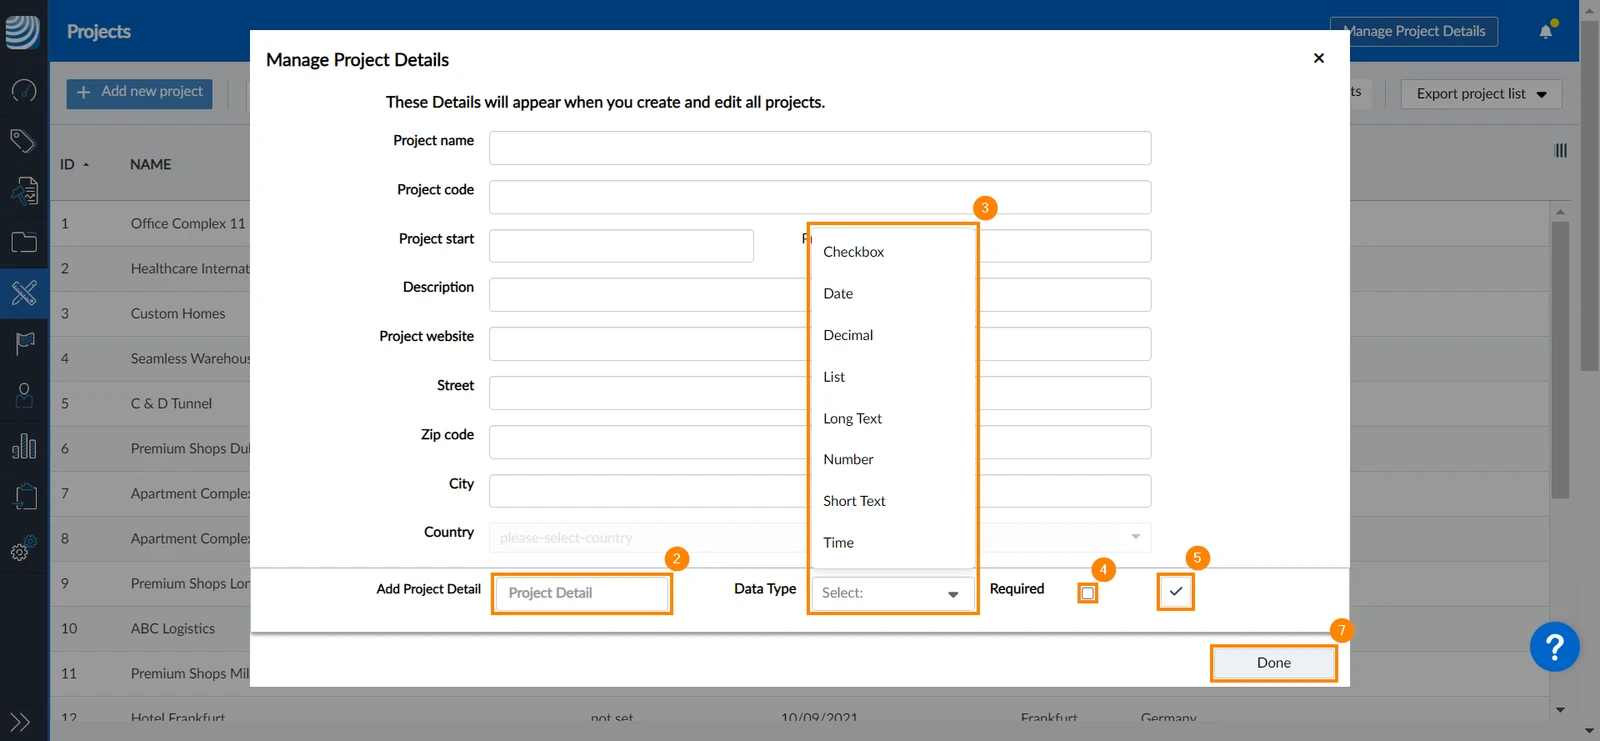Focus the Project start field
1600x741 pixels.
point(621,246)
